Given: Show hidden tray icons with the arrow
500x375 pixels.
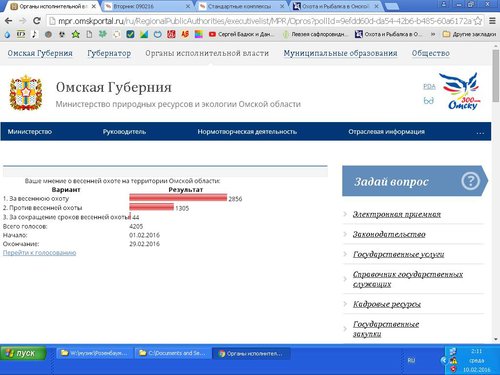Looking at the screenshot, I should 444,360.
